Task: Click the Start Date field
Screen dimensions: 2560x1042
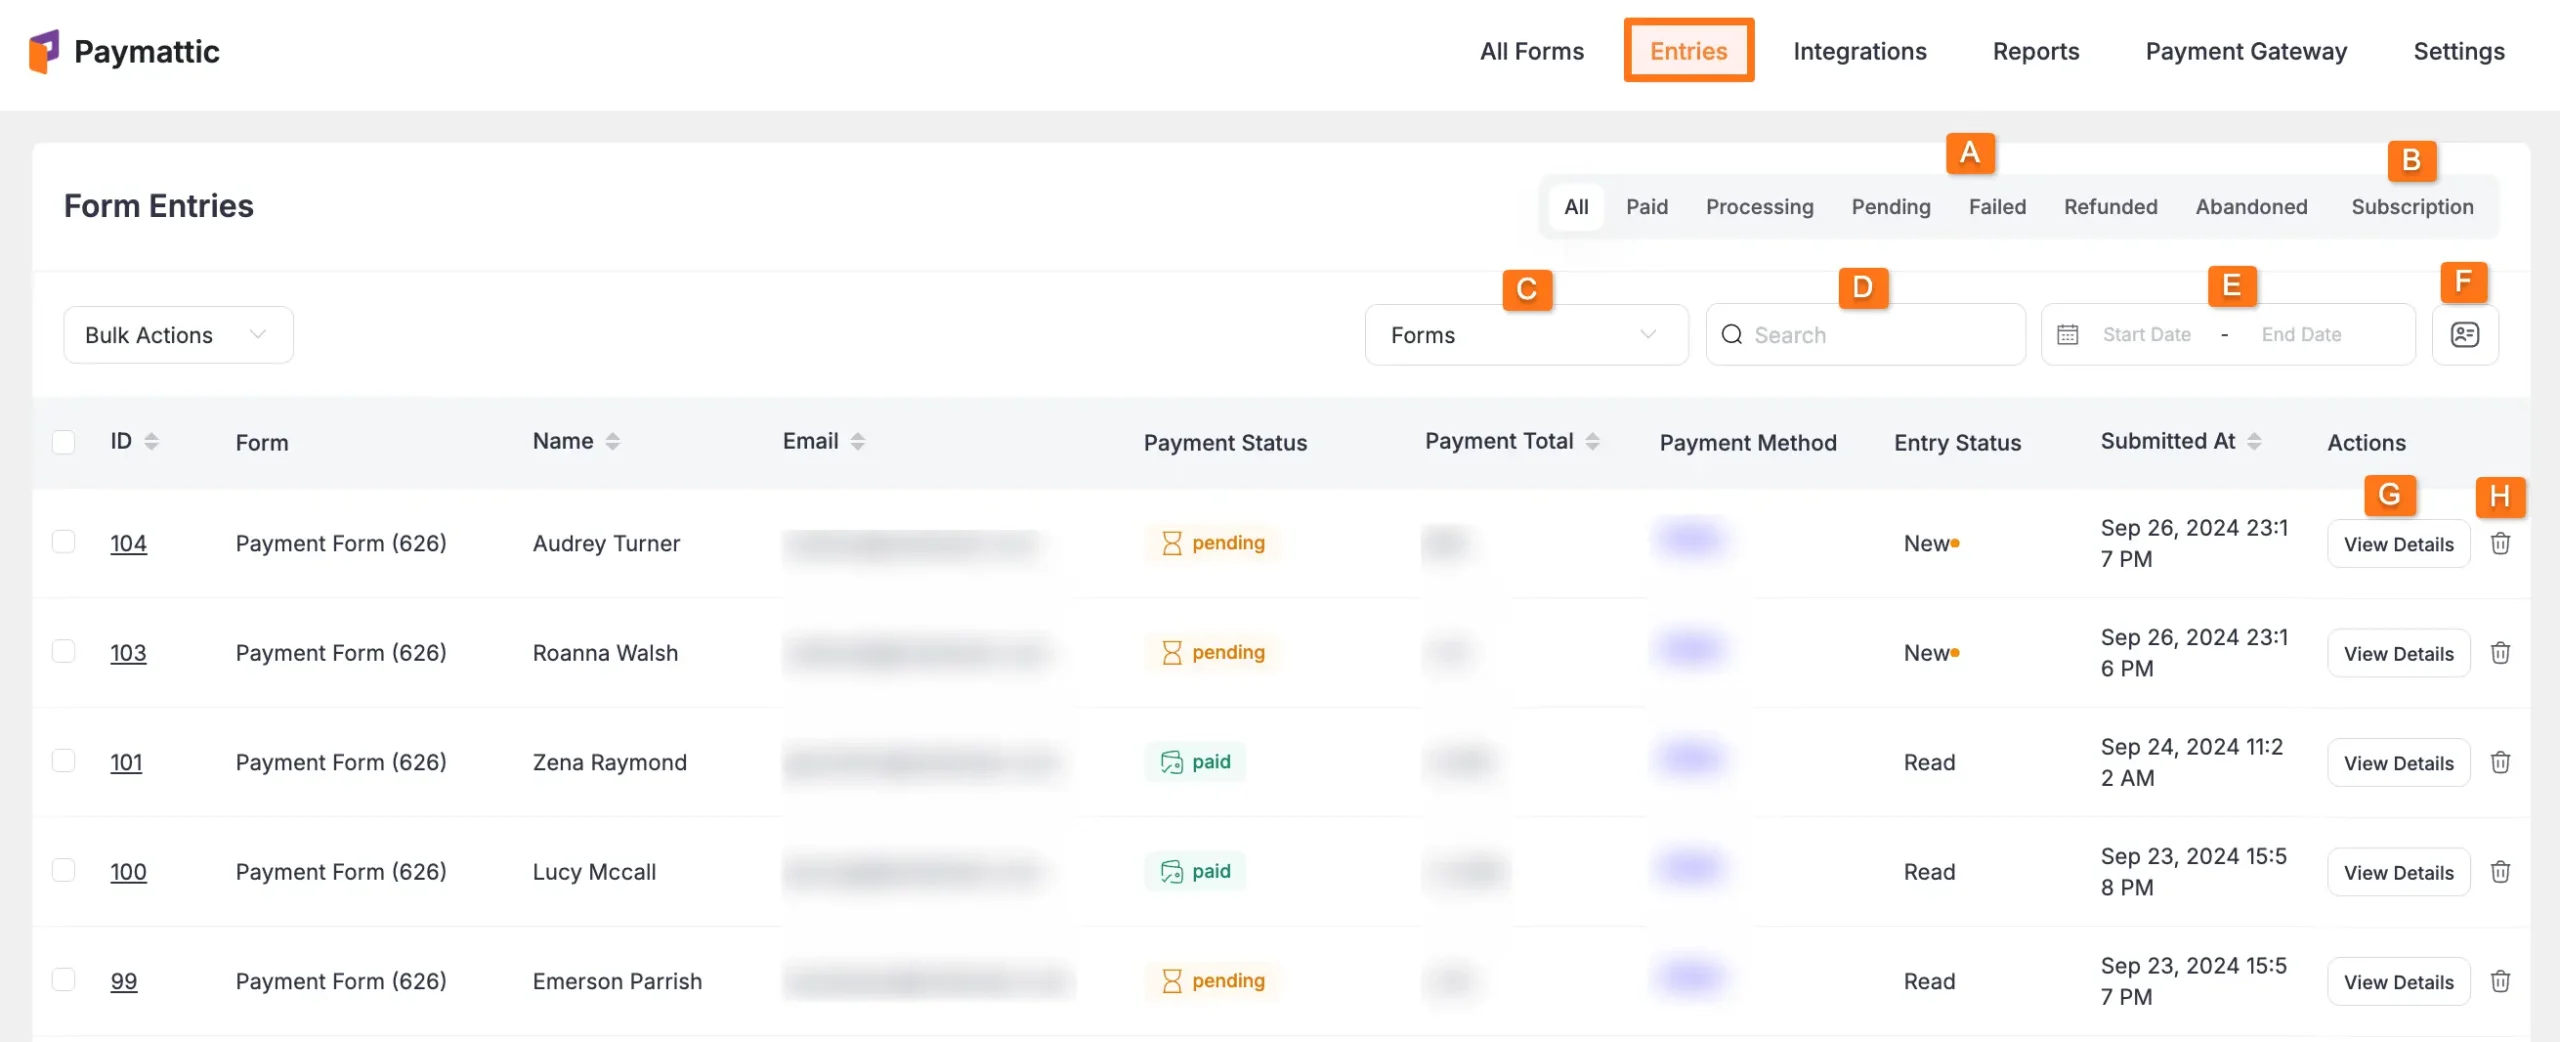Action: pos(2146,334)
